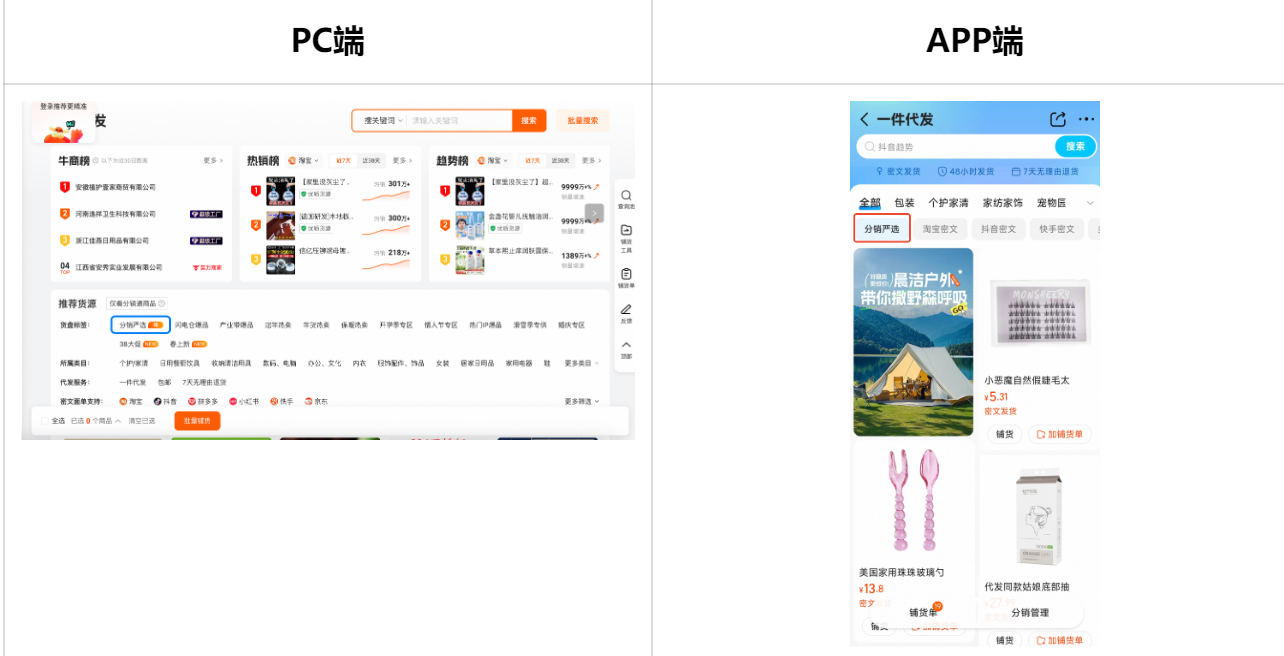Image resolution: width=1284 pixels, height=656 pixels.
Task: Open 铺货单 in the APP bottom bar
Action: pos(923,612)
